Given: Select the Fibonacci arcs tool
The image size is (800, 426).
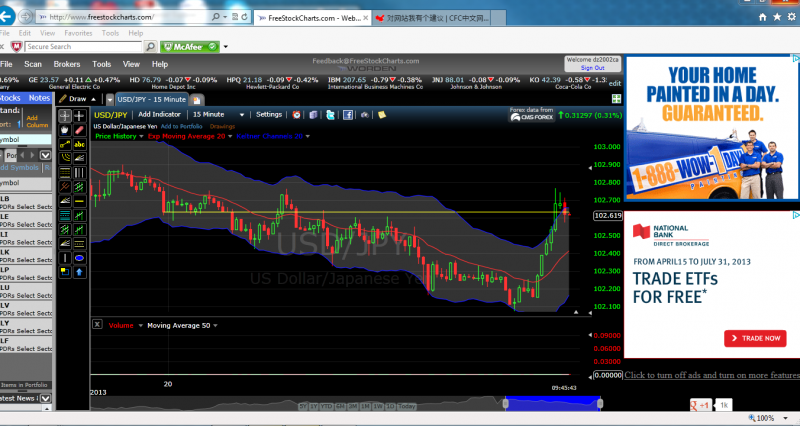Looking at the screenshot, I should pos(65,159).
